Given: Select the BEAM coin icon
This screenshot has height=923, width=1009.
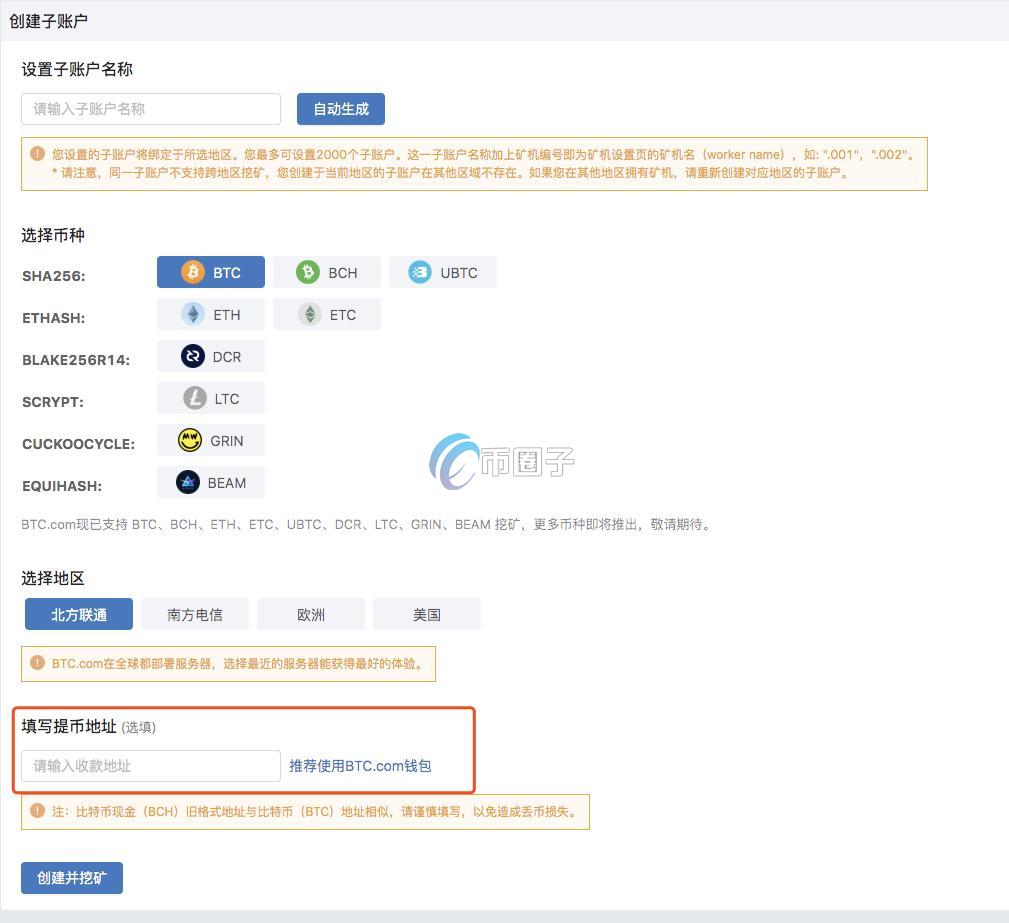Looking at the screenshot, I should tap(187, 482).
